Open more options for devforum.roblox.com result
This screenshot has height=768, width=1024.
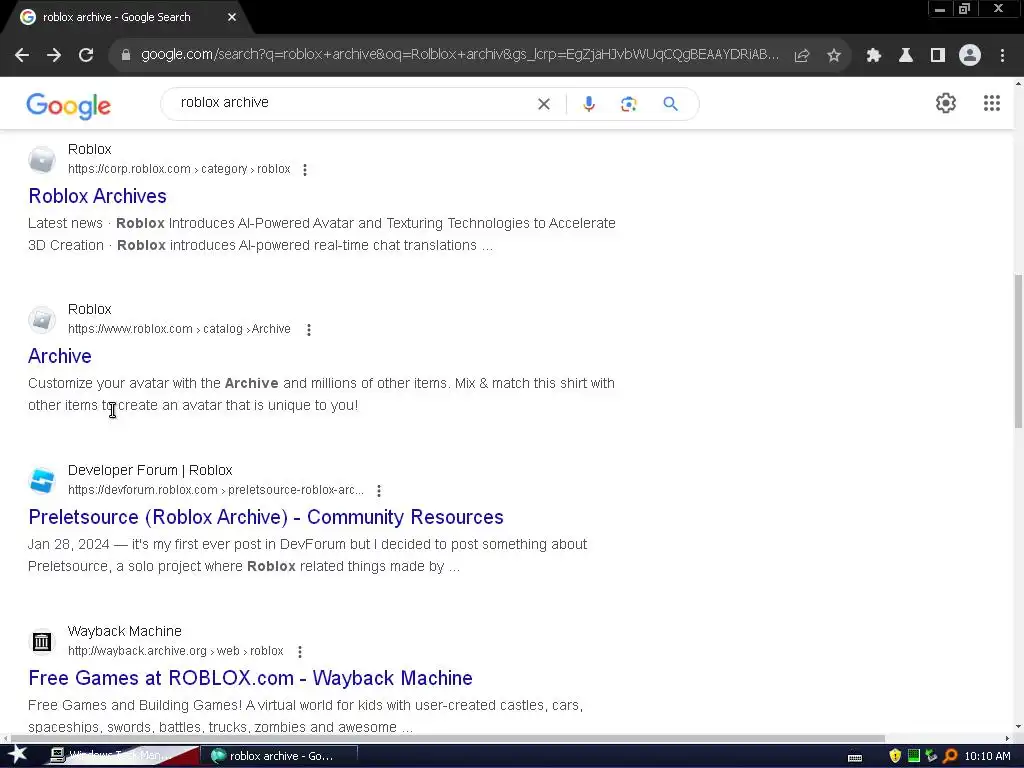coord(379,490)
